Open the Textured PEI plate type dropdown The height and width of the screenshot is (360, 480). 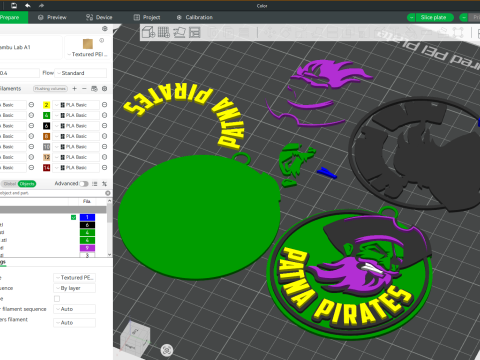coord(87,54)
